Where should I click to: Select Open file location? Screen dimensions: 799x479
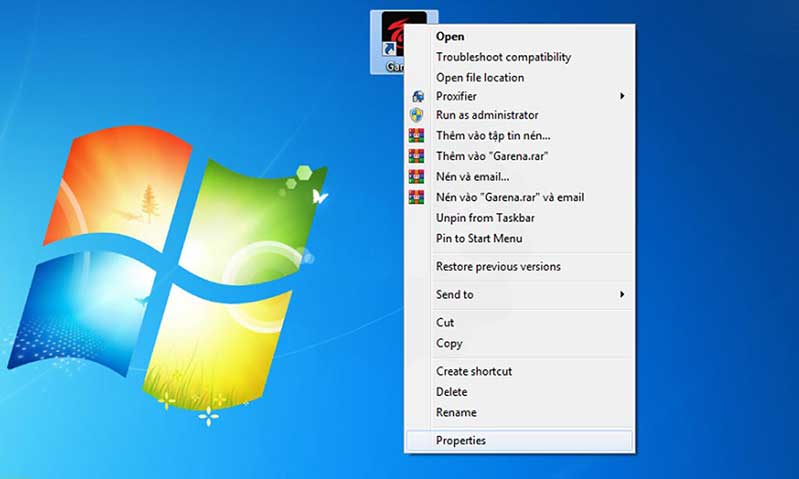click(480, 77)
